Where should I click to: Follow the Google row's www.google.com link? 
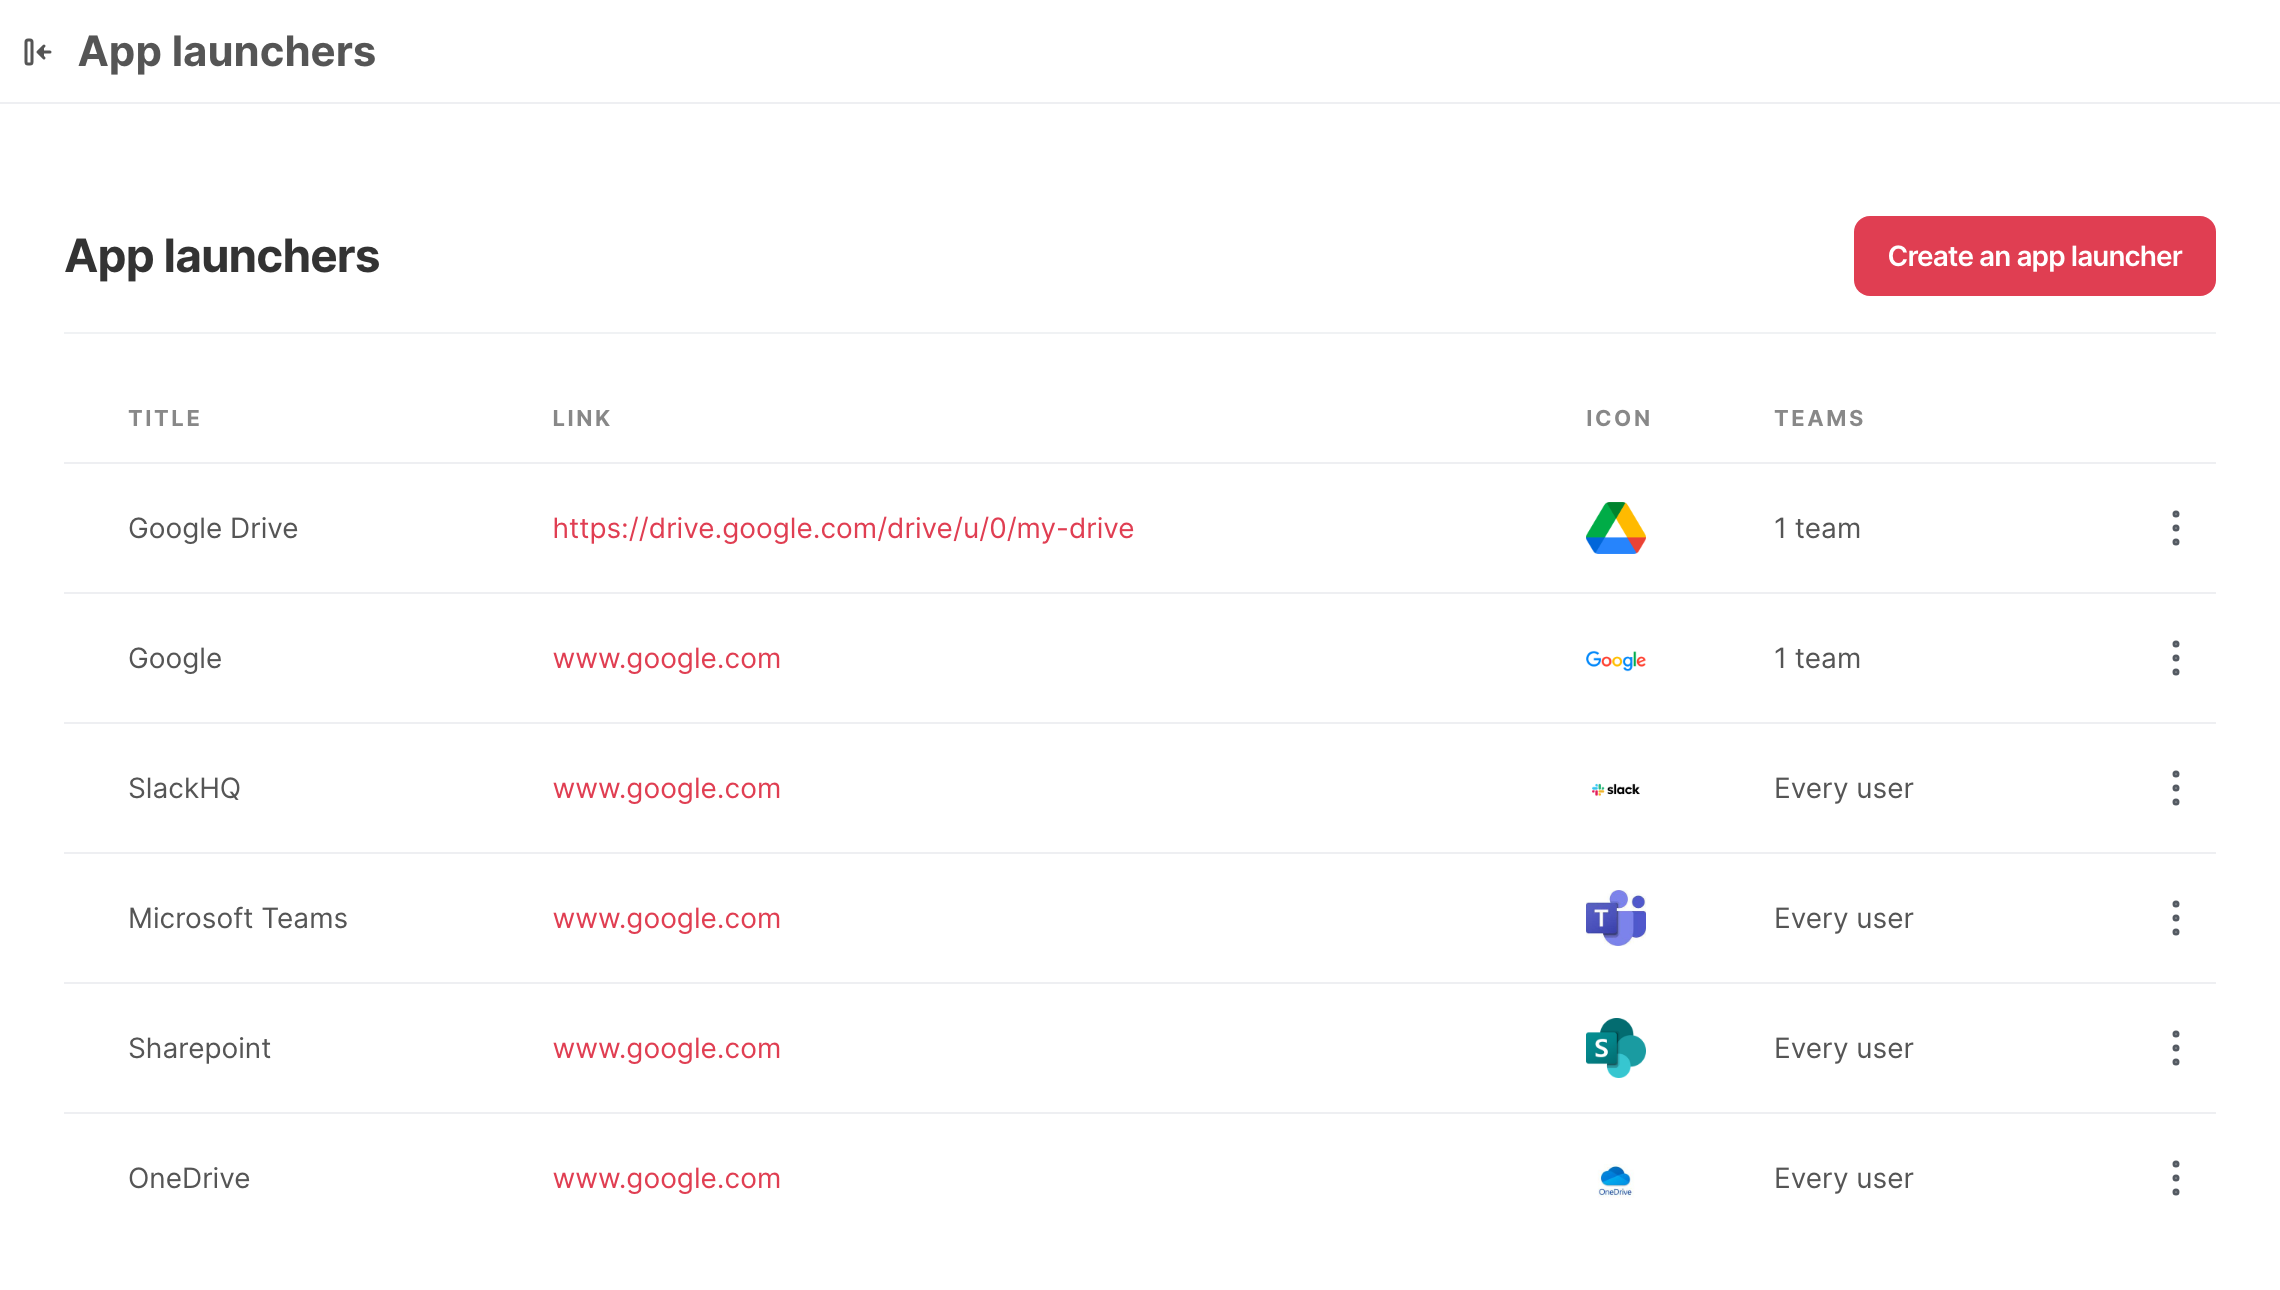(x=666, y=658)
